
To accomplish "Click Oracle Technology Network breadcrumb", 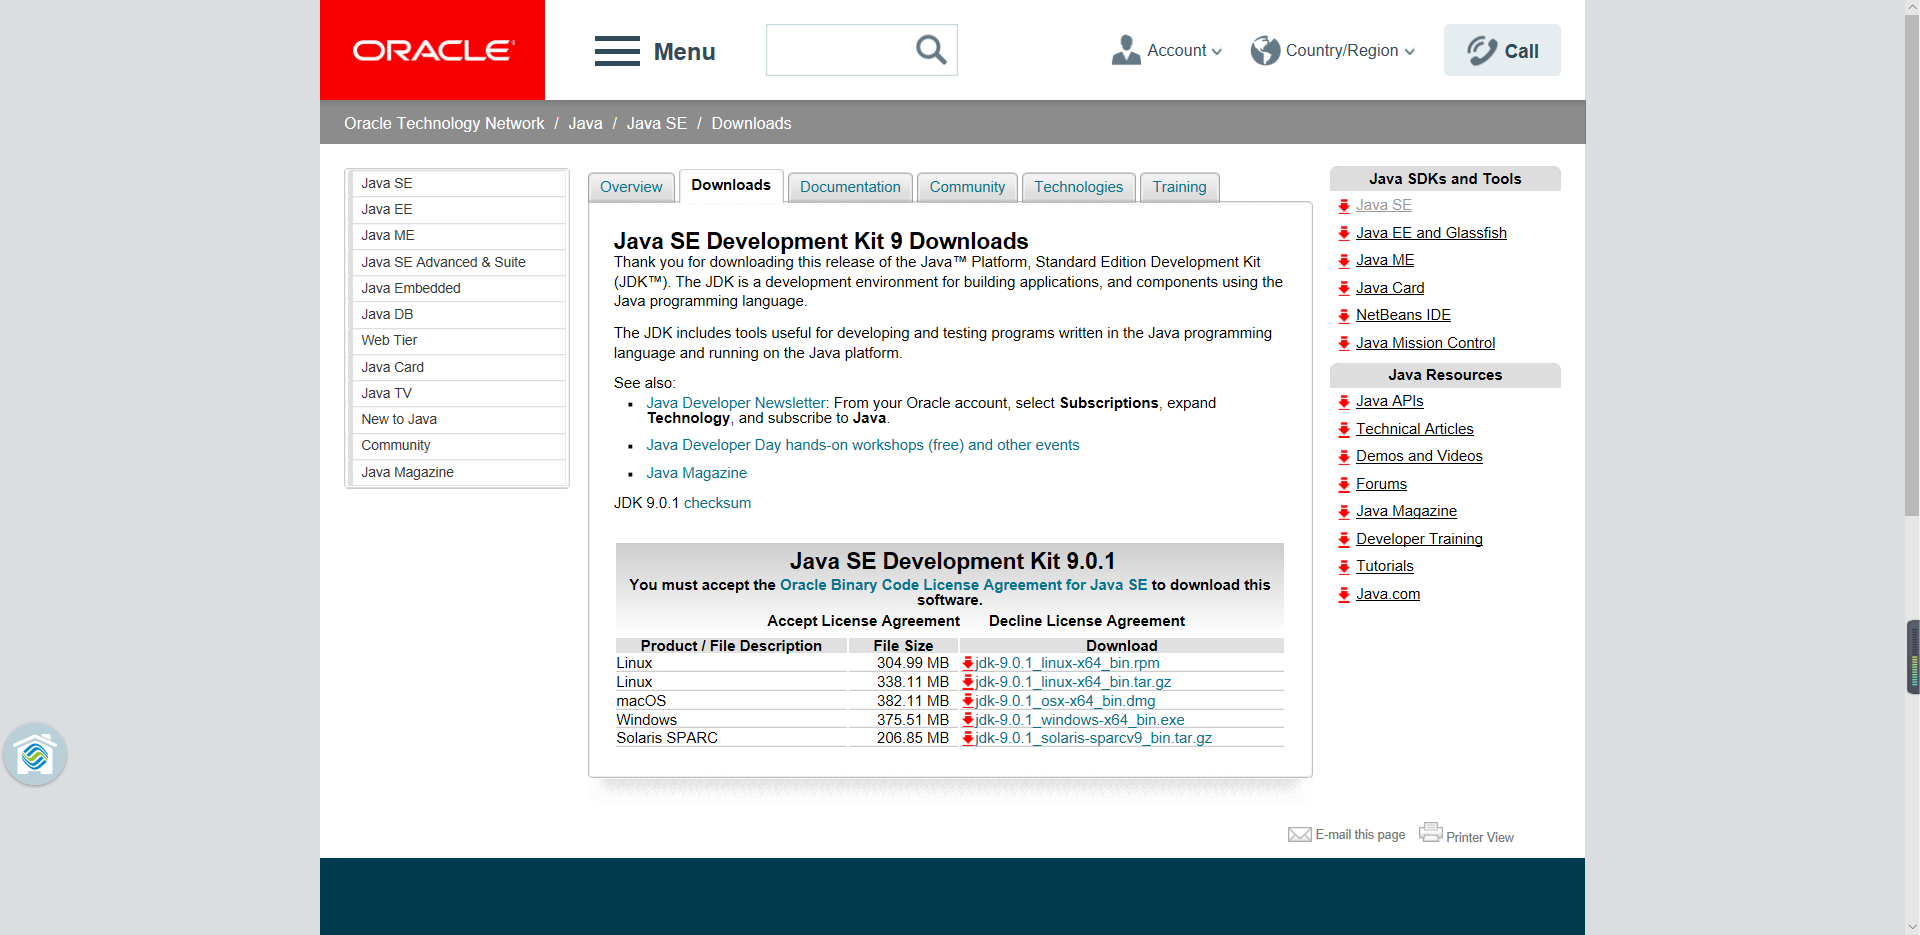I will pyautogui.click(x=444, y=123).
